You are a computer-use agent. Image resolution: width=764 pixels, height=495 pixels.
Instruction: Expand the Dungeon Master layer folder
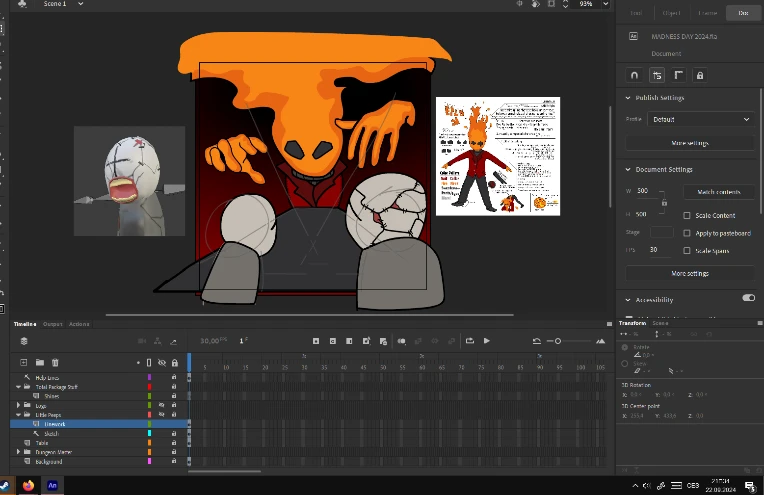click(18, 452)
